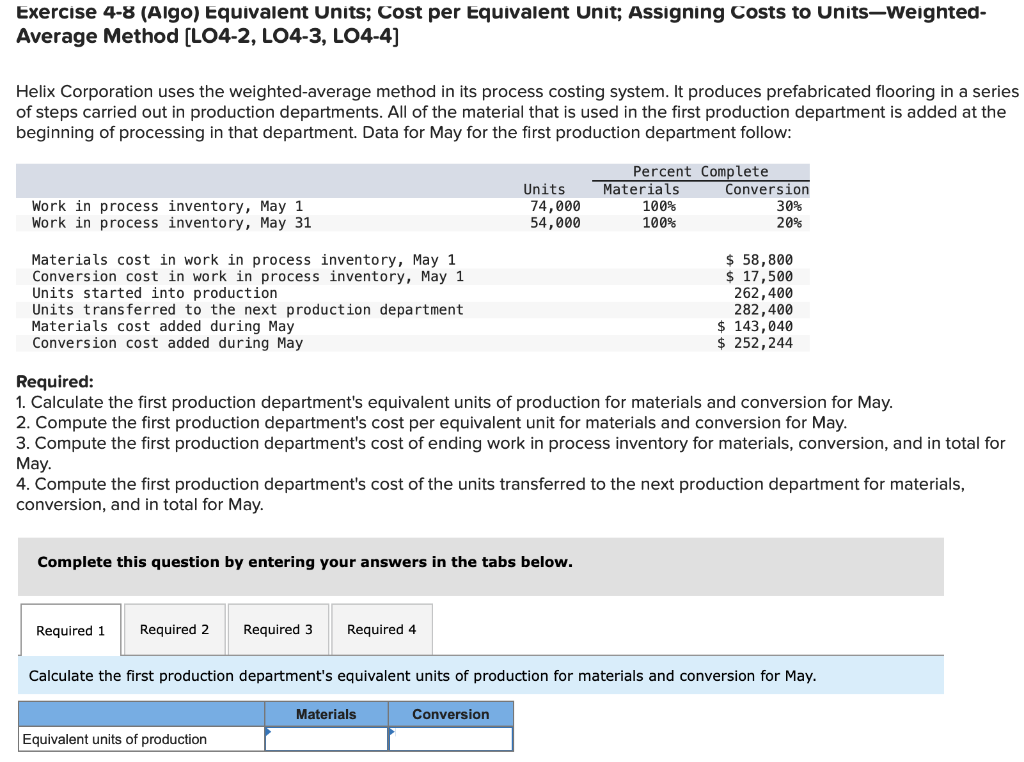The image size is (1024, 762).
Task: Click the Materials column header
Action: pyautogui.click(x=326, y=713)
